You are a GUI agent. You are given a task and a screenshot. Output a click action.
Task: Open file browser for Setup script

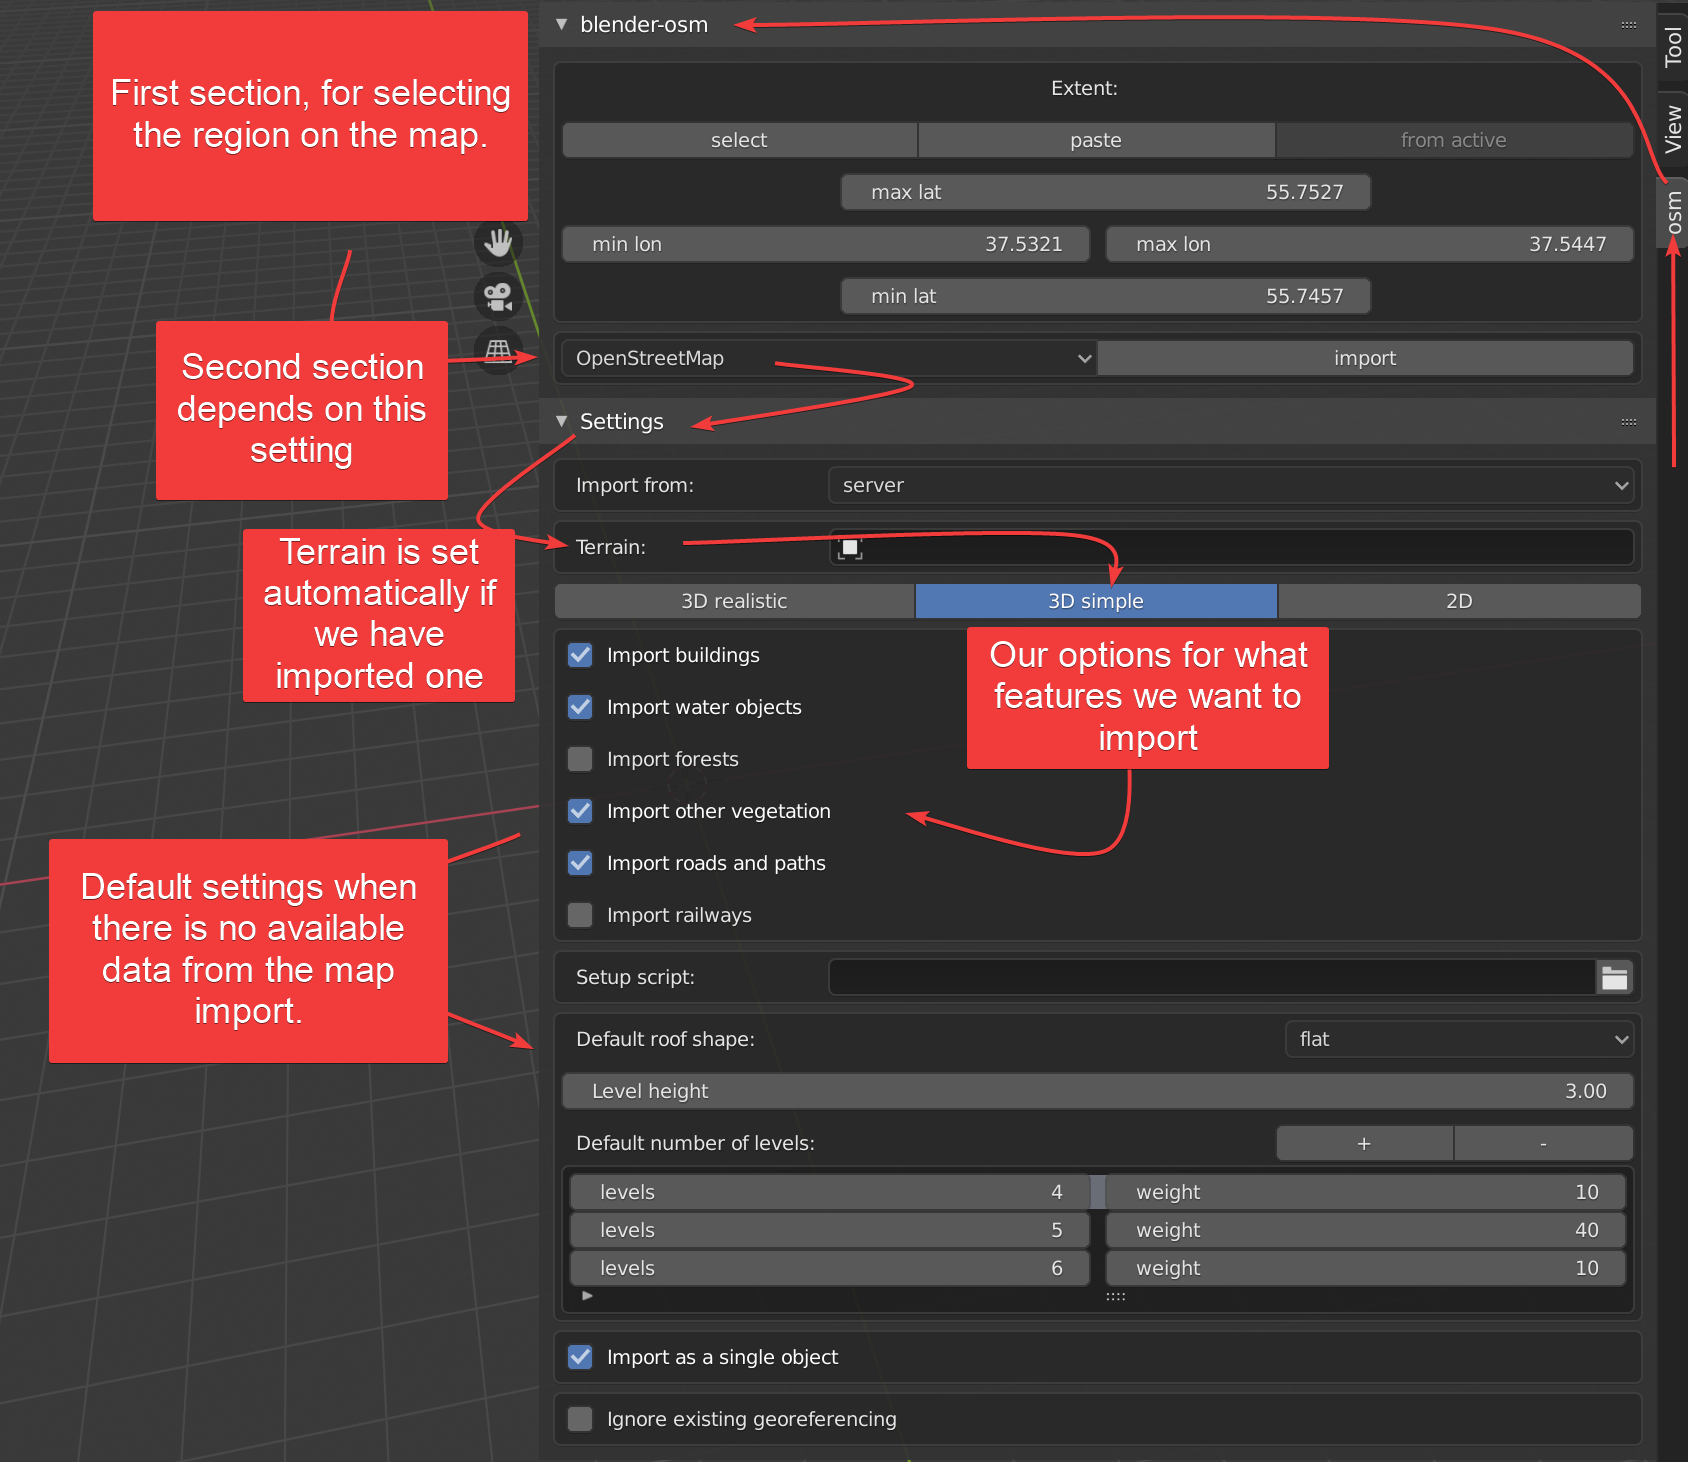[1614, 978]
